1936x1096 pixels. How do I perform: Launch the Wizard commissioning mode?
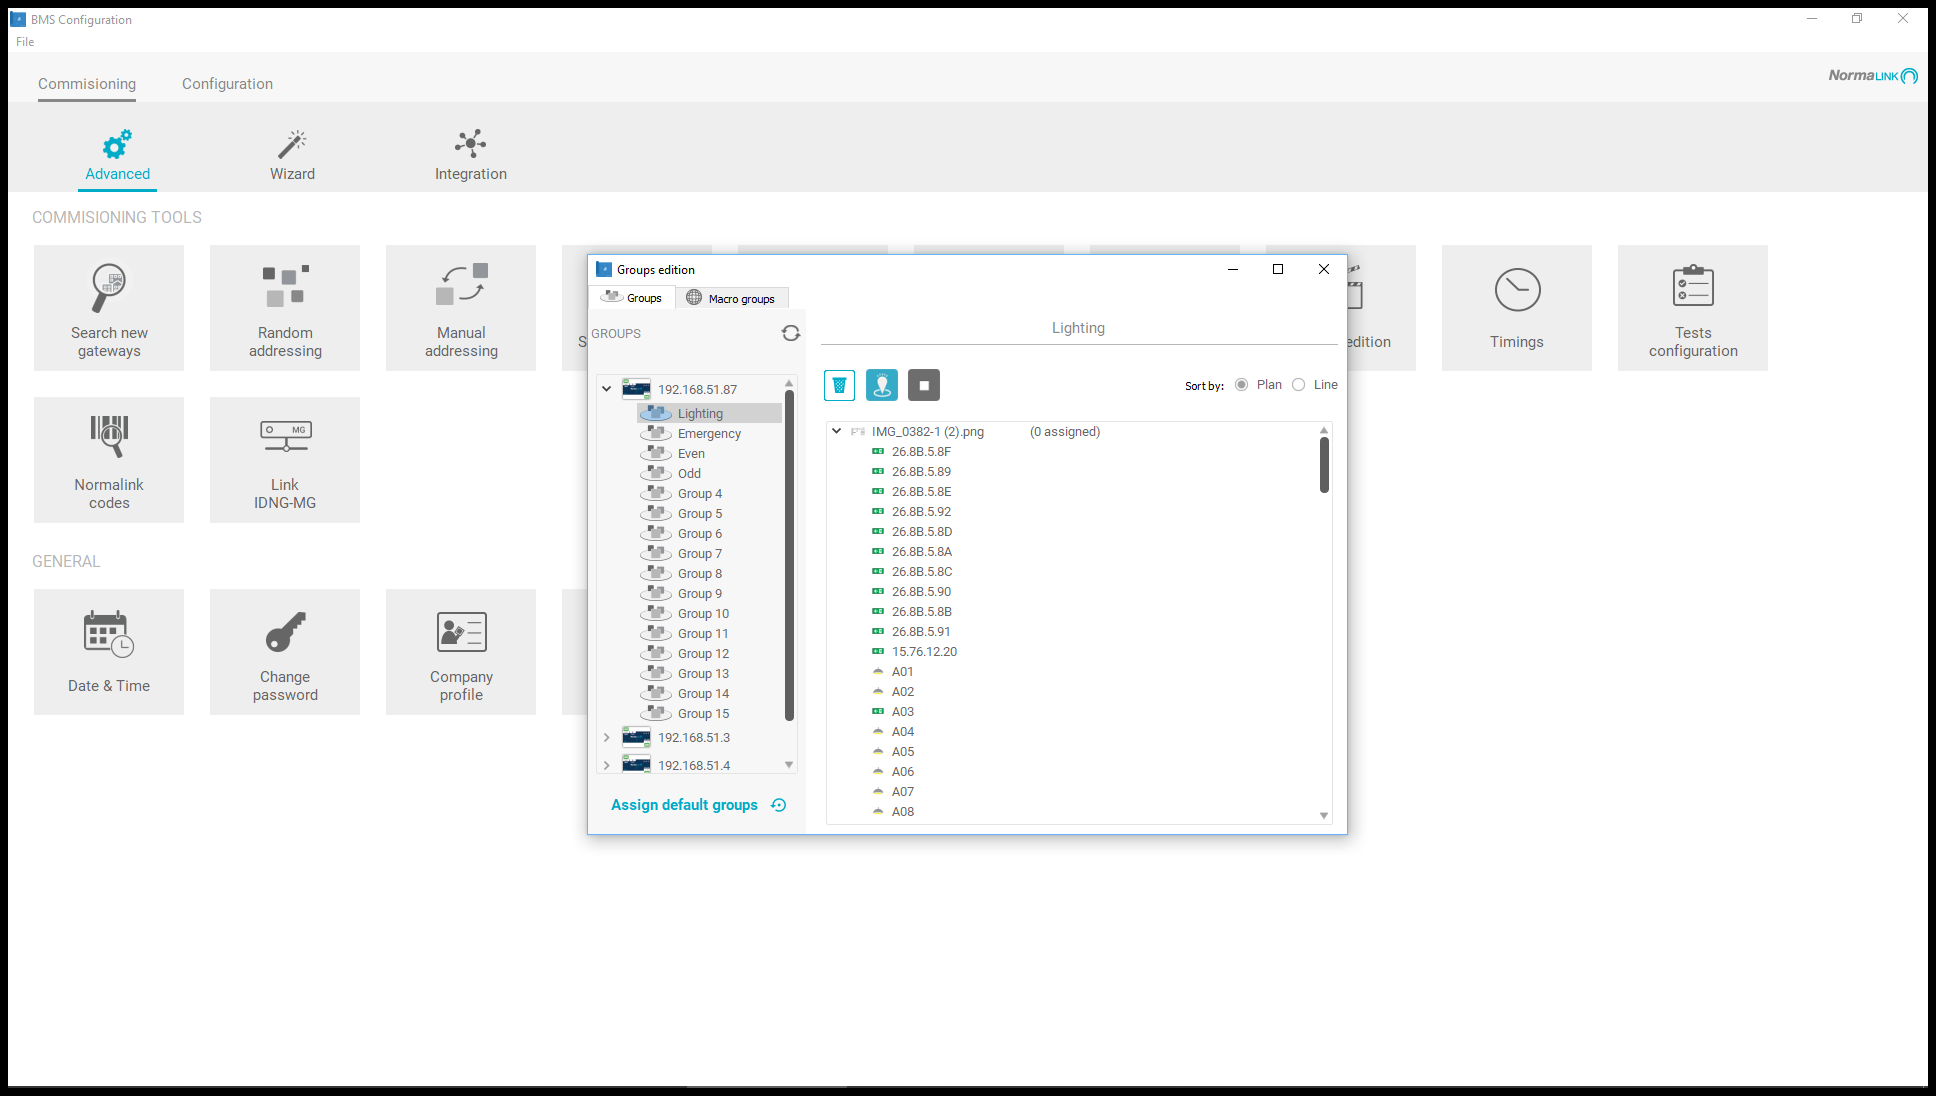pos(292,156)
